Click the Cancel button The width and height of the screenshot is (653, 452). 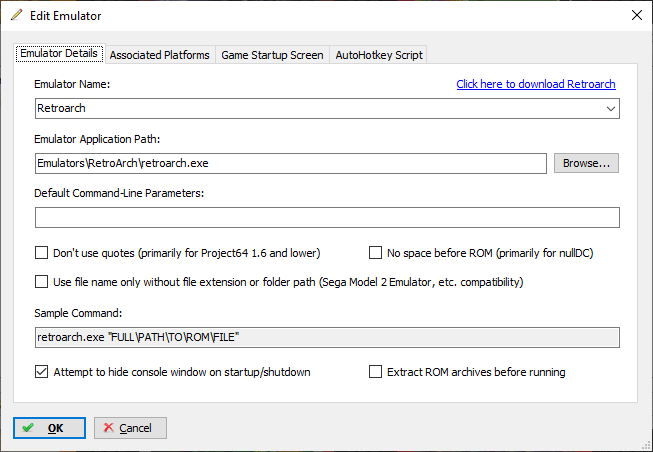130,428
